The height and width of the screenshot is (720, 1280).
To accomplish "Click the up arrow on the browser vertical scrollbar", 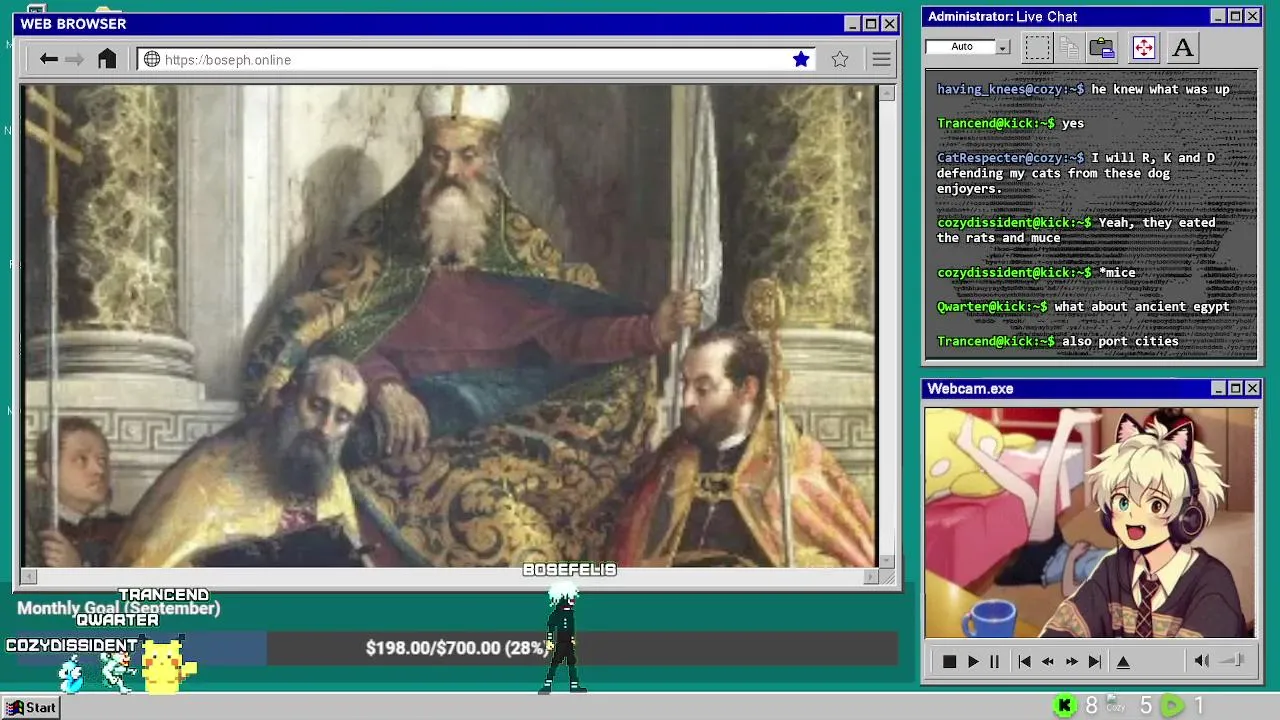I will click(886, 93).
